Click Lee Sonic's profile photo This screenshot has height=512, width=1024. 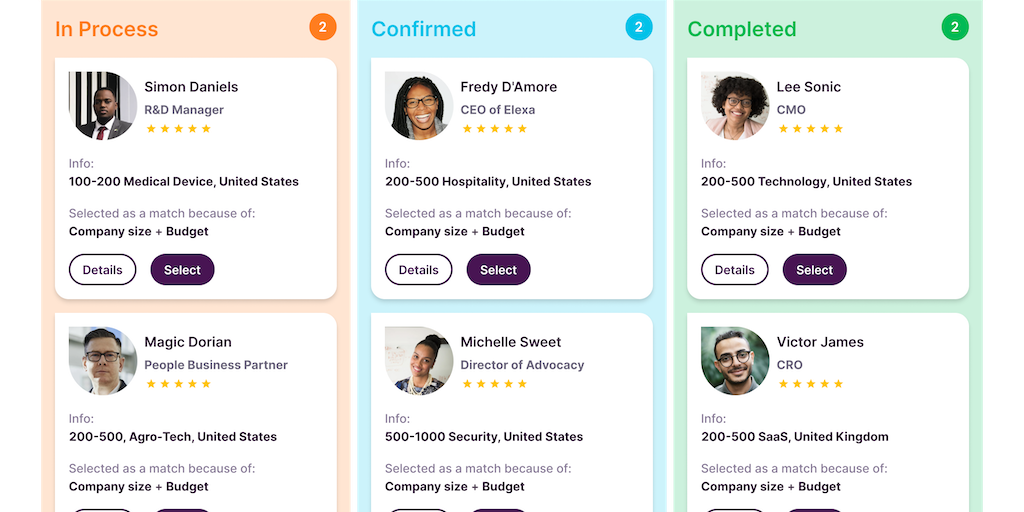735,106
